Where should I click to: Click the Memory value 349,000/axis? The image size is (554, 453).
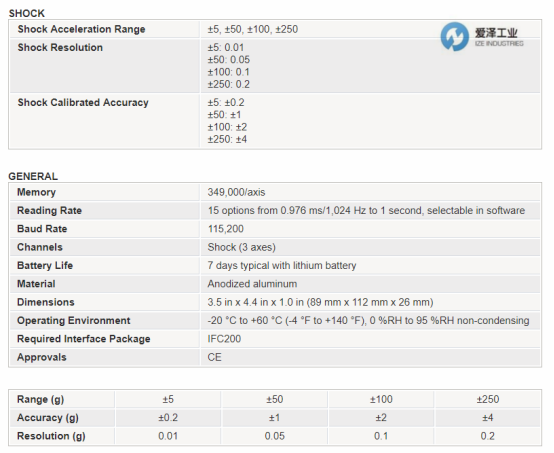tap(236, 192)
